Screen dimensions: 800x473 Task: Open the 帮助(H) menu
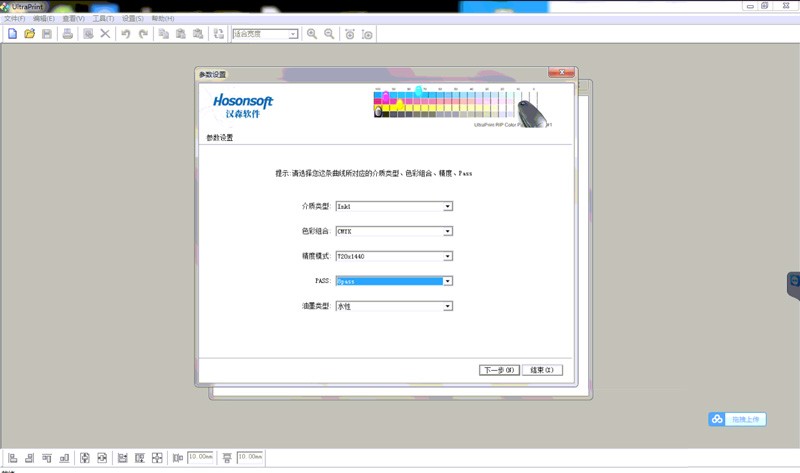(163, 18)
